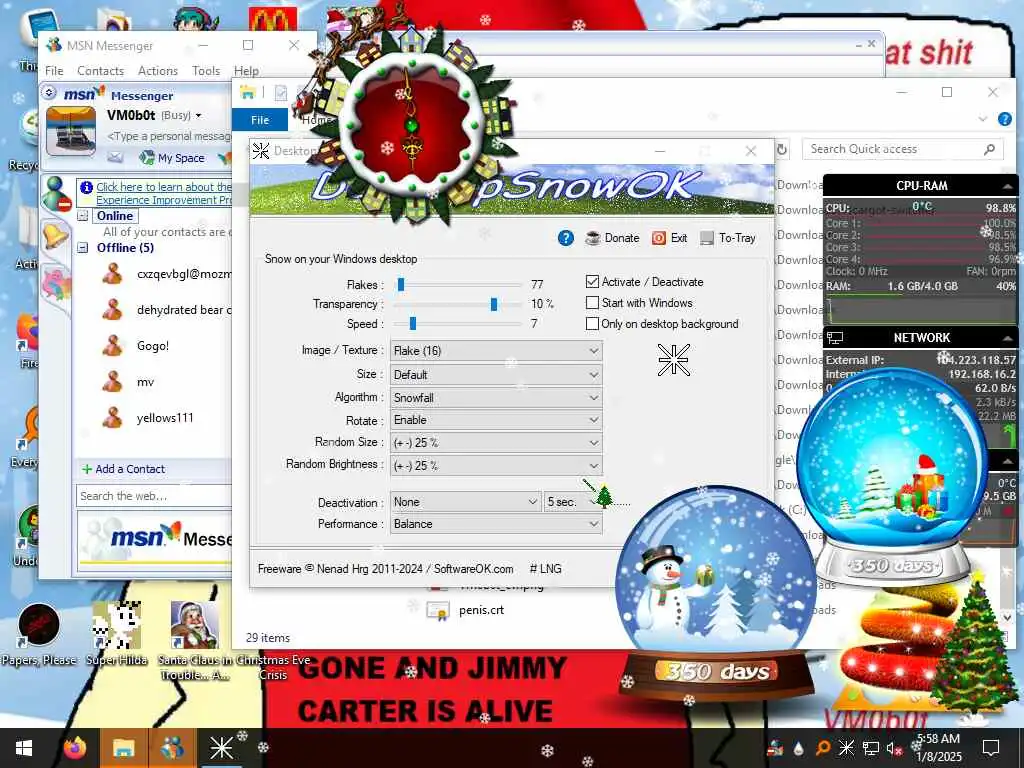Click the File Explorer refresh icon

(782, 150)
